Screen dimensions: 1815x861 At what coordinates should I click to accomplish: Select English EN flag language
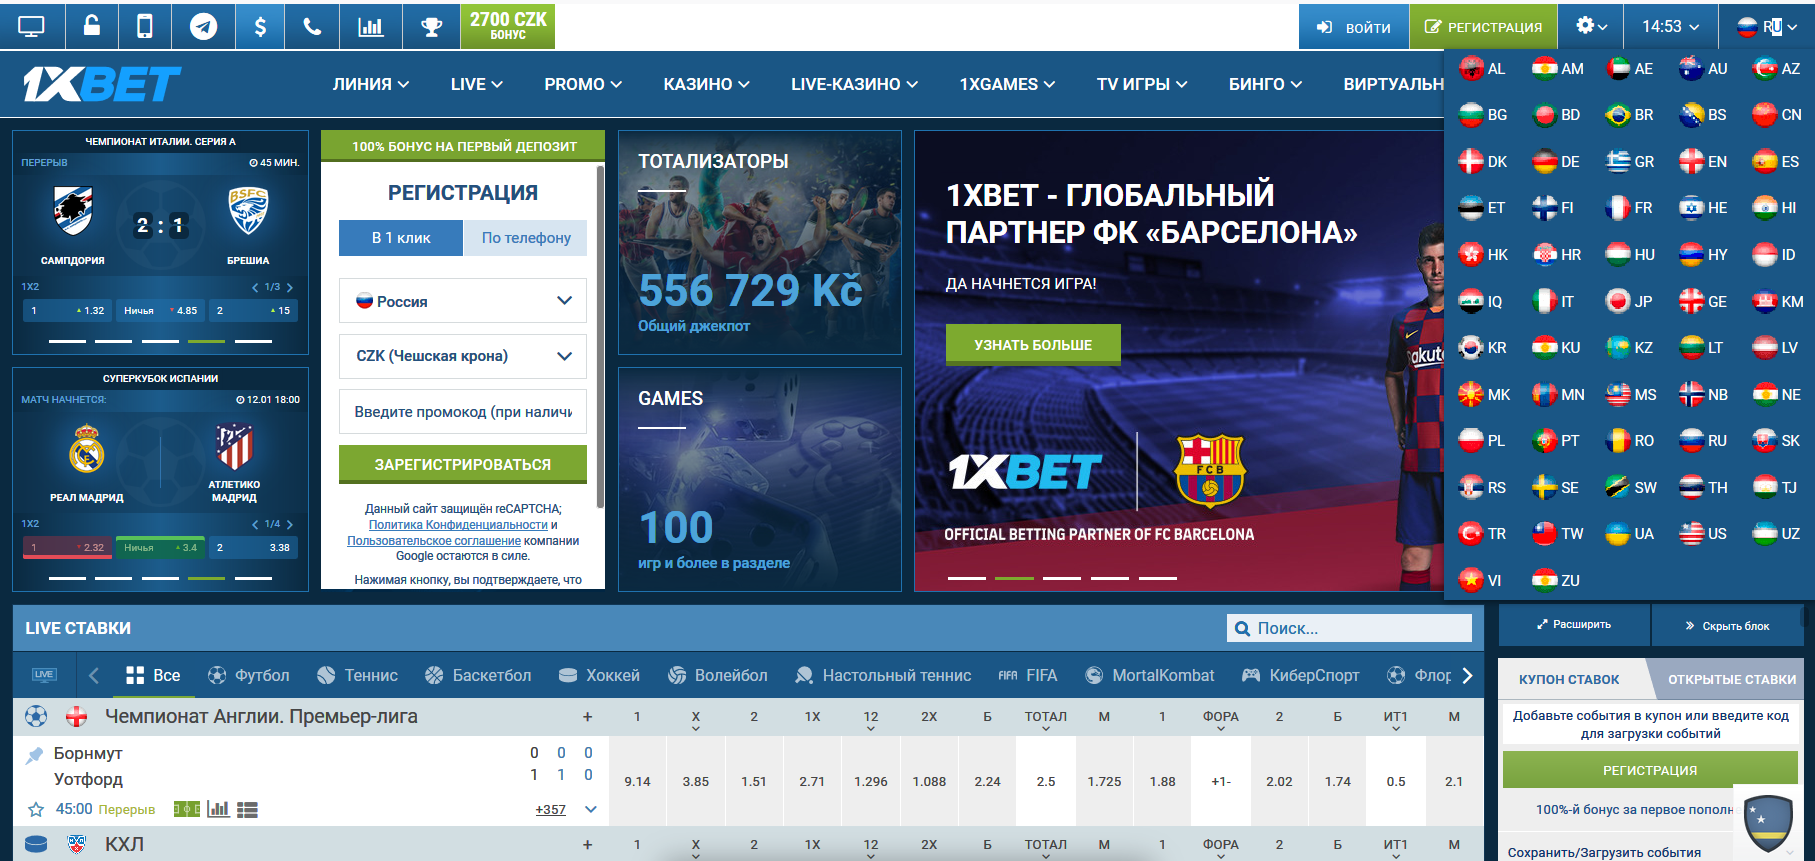[1703, 162]
